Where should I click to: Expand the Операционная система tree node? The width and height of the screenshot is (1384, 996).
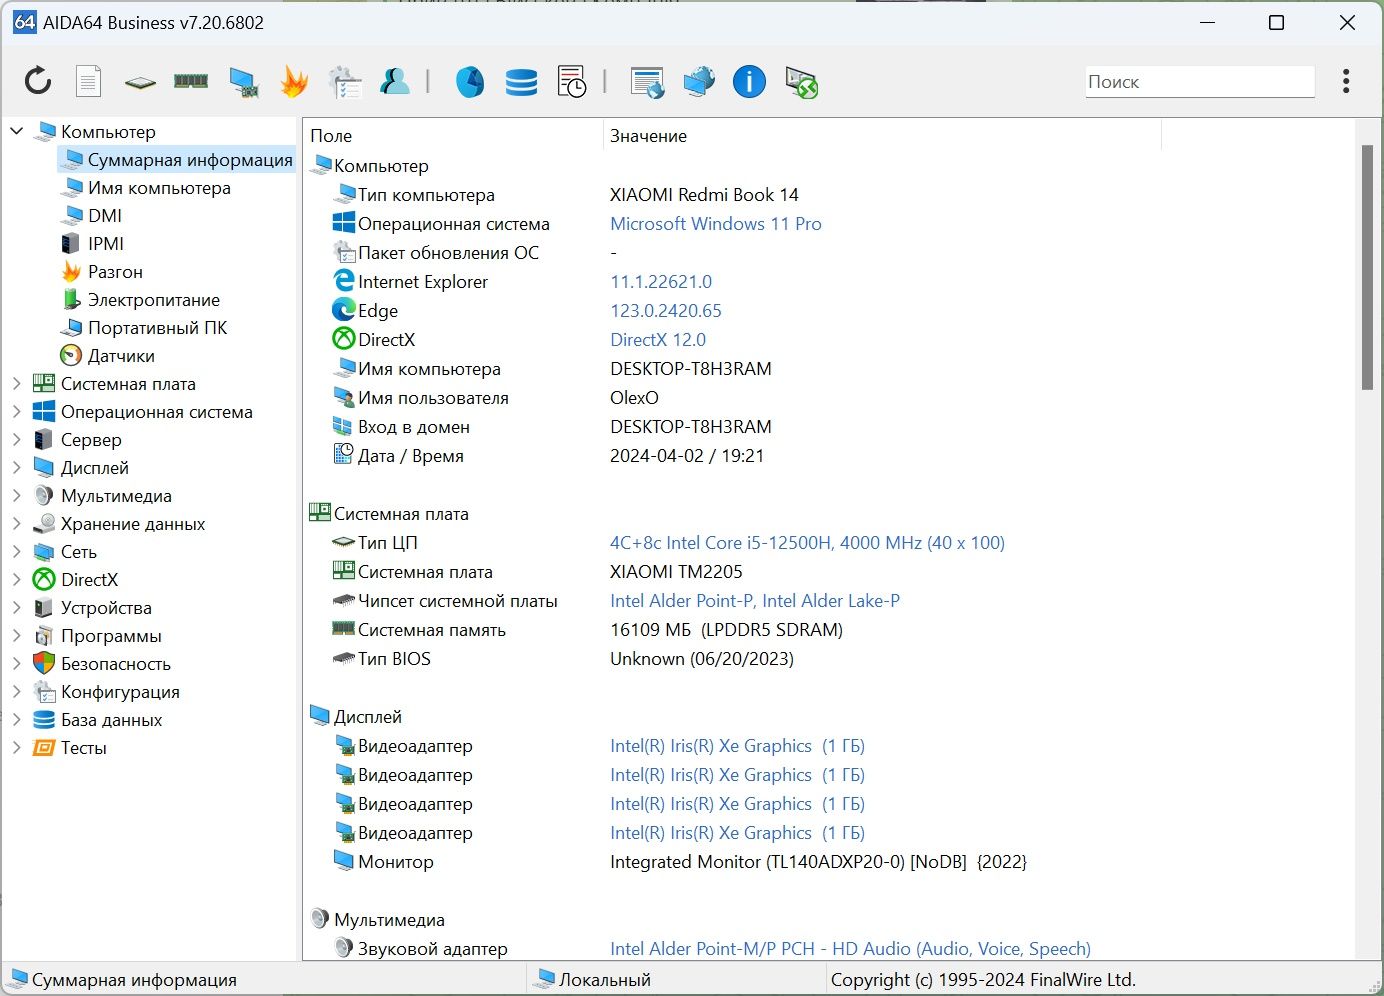(x=16, y=411)
